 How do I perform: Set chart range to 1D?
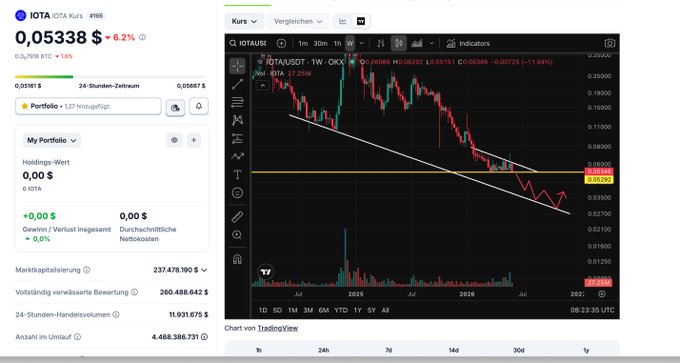pyautogui.click(x=263, y=310)
